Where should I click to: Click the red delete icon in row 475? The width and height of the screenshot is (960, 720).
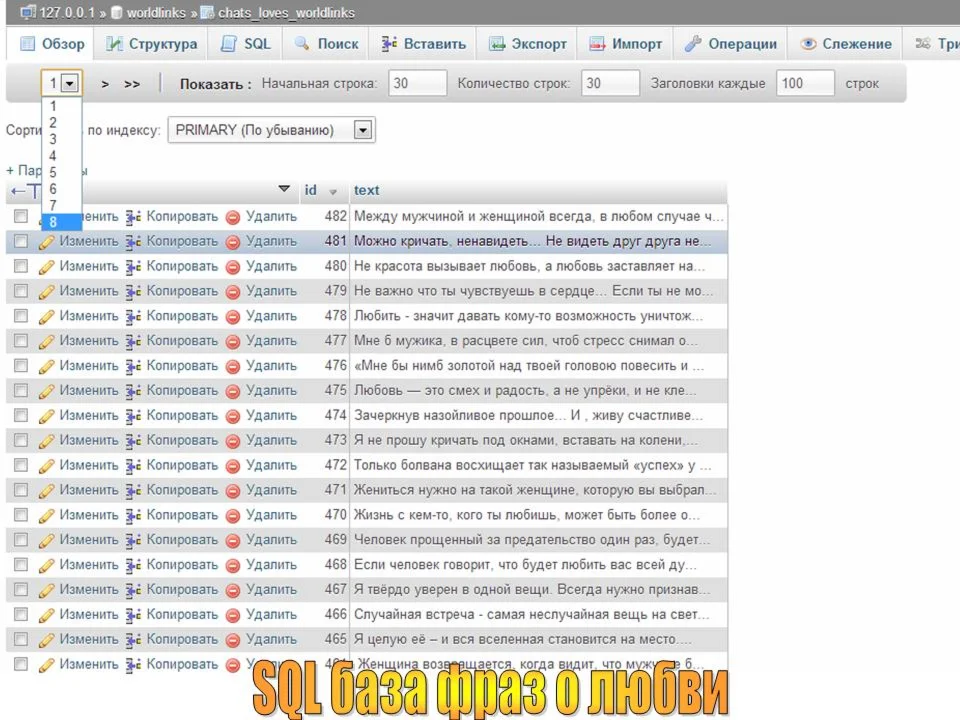[x=233, y=391]
